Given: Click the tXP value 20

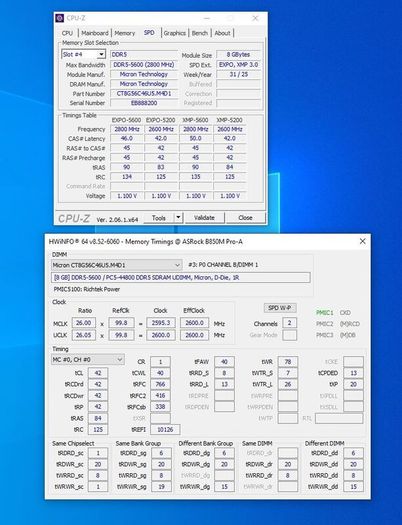Looking at the screenshot, I should [x=353, y=384].
